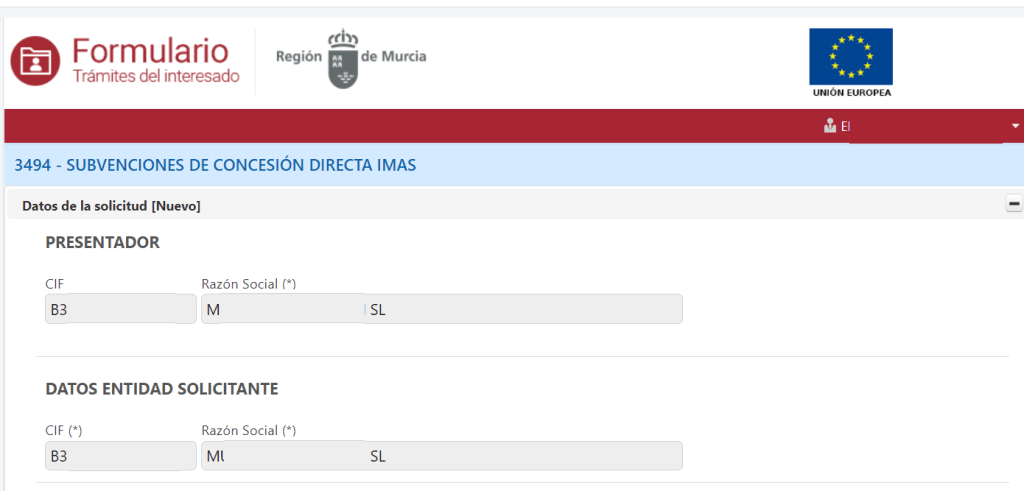The height and width of the screenshot is (491, 1024).
Task: Collapse the panel with the minus button
Action: (1014, 204)
